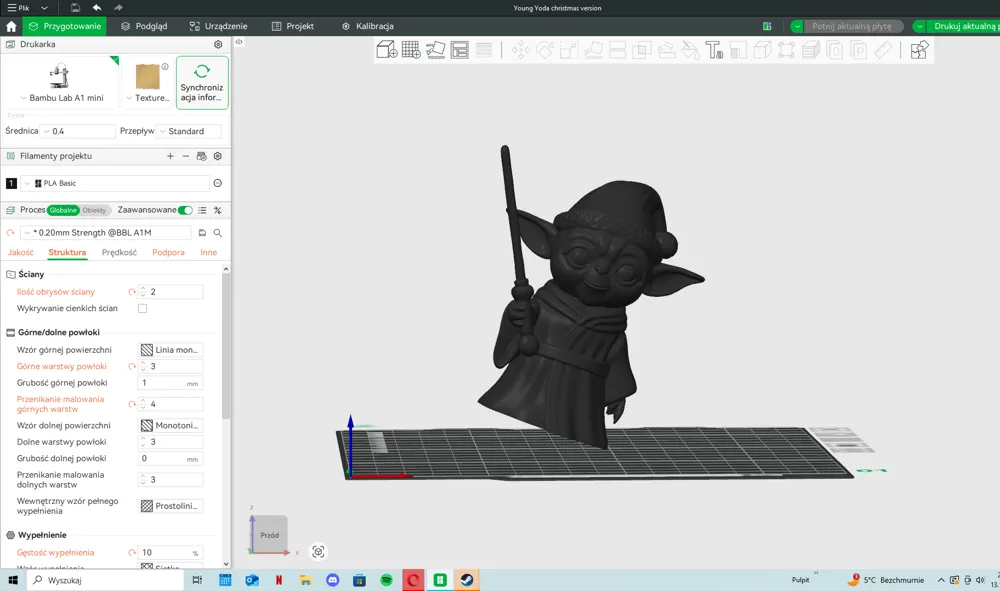
Task: Click the black filament color swatch 1
Action: point(11,183)
